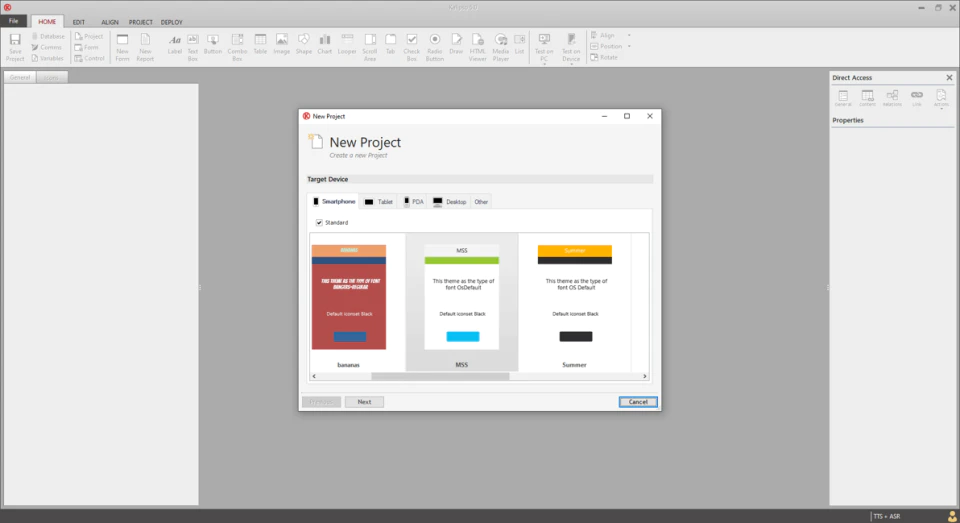This screenshot has width=960, height=523.
Task: Click the Next button
Action: (x=364, y=402)
